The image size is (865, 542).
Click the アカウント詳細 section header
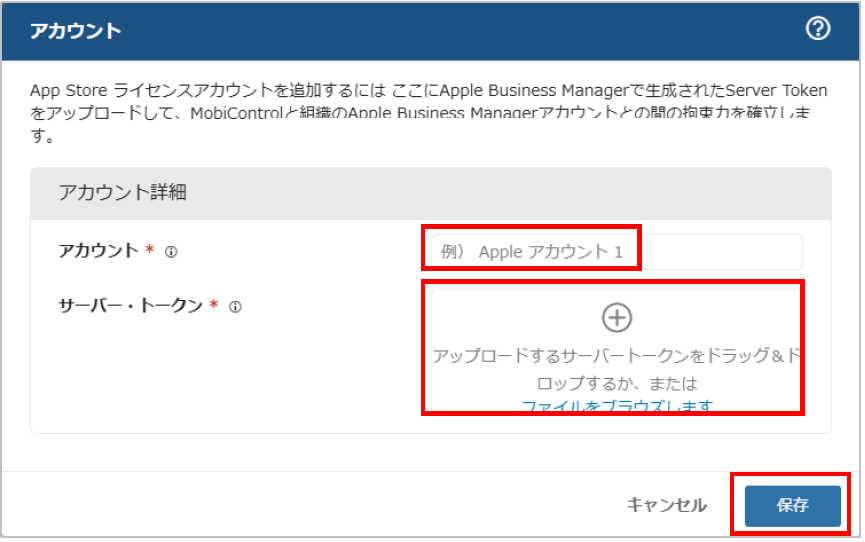click(x=431, y=193)
